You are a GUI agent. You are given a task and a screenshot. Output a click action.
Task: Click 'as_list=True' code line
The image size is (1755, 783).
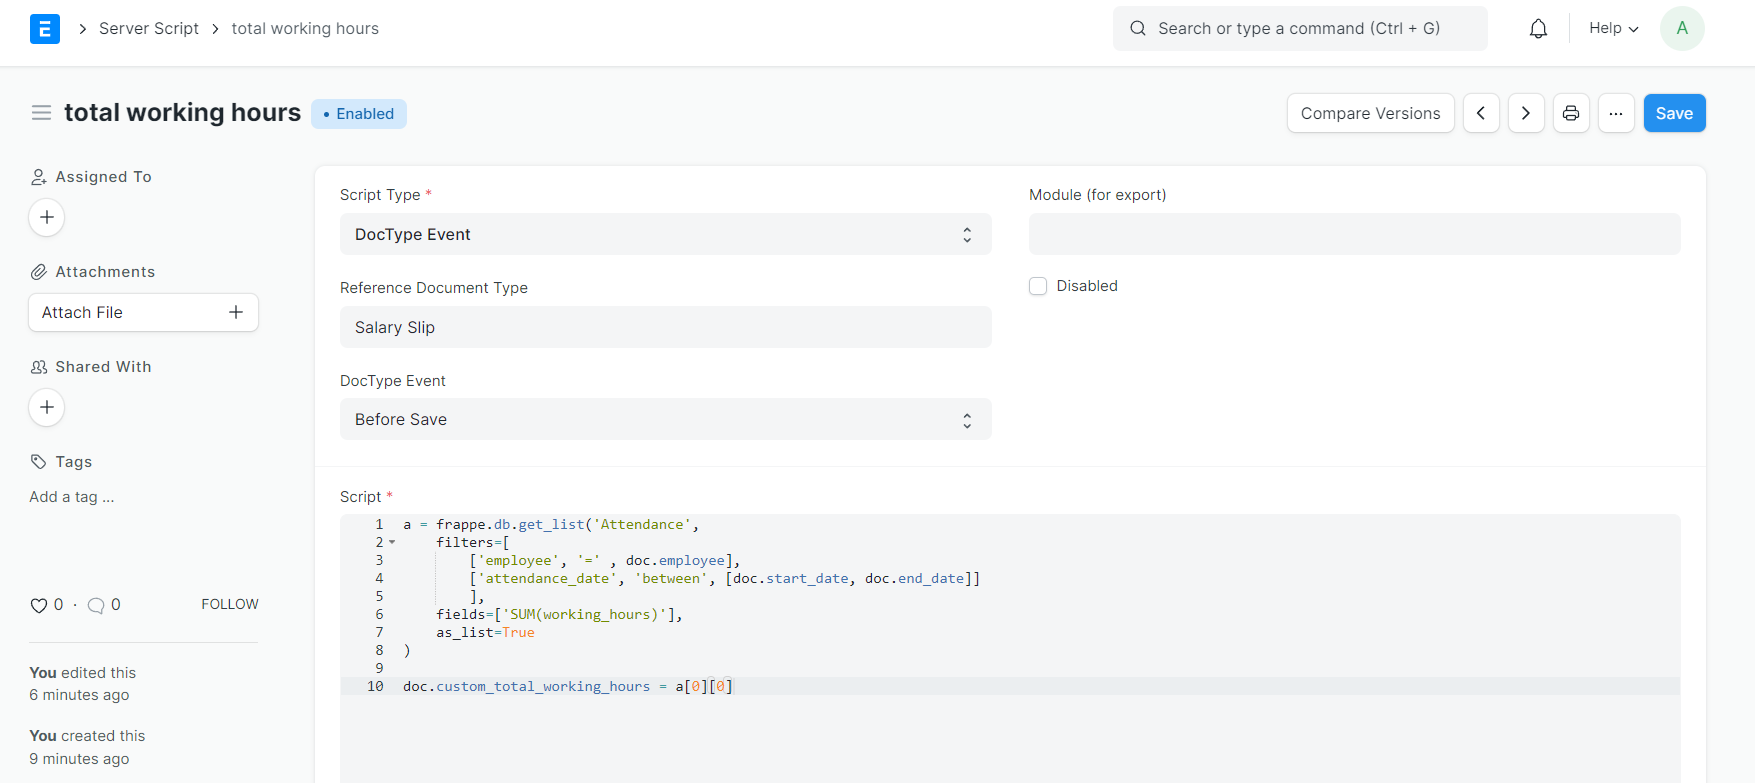coord(485,632)
